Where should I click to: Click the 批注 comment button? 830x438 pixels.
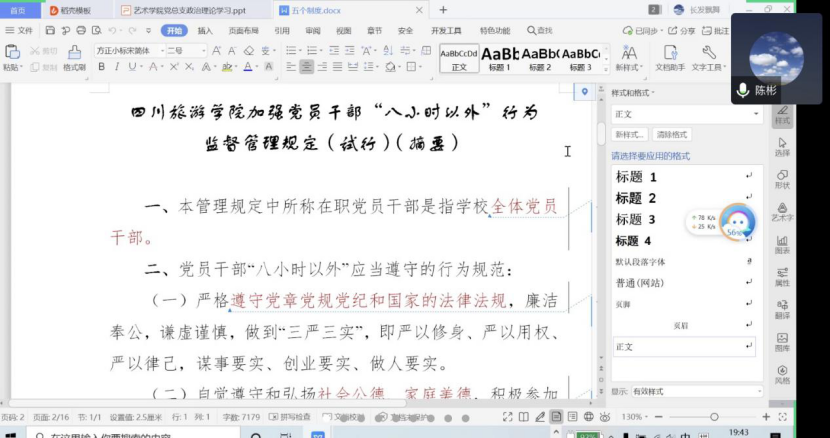(x=716, y=31)
